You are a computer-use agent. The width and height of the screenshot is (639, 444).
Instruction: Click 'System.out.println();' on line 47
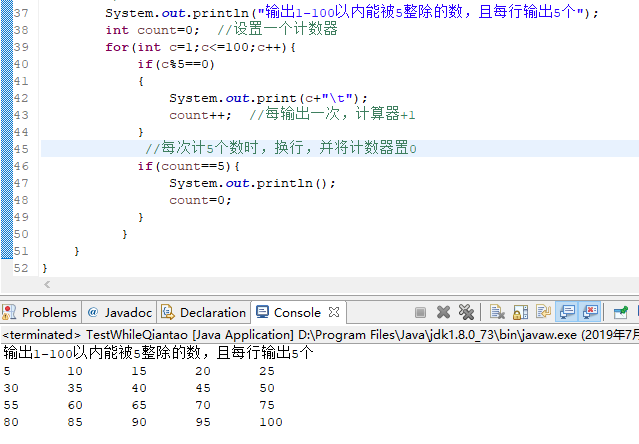(x=252, y=183)
